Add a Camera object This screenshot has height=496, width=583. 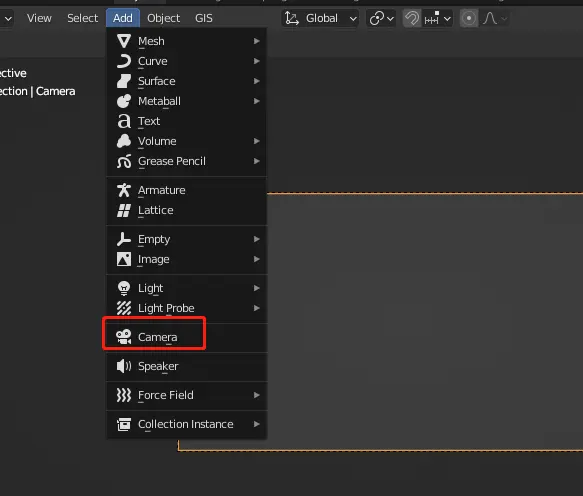[x=187, y=337]
